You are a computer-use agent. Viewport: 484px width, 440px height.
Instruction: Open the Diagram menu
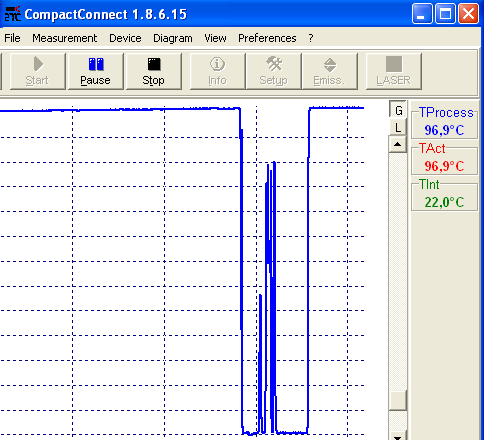click(x=173, y=38)
